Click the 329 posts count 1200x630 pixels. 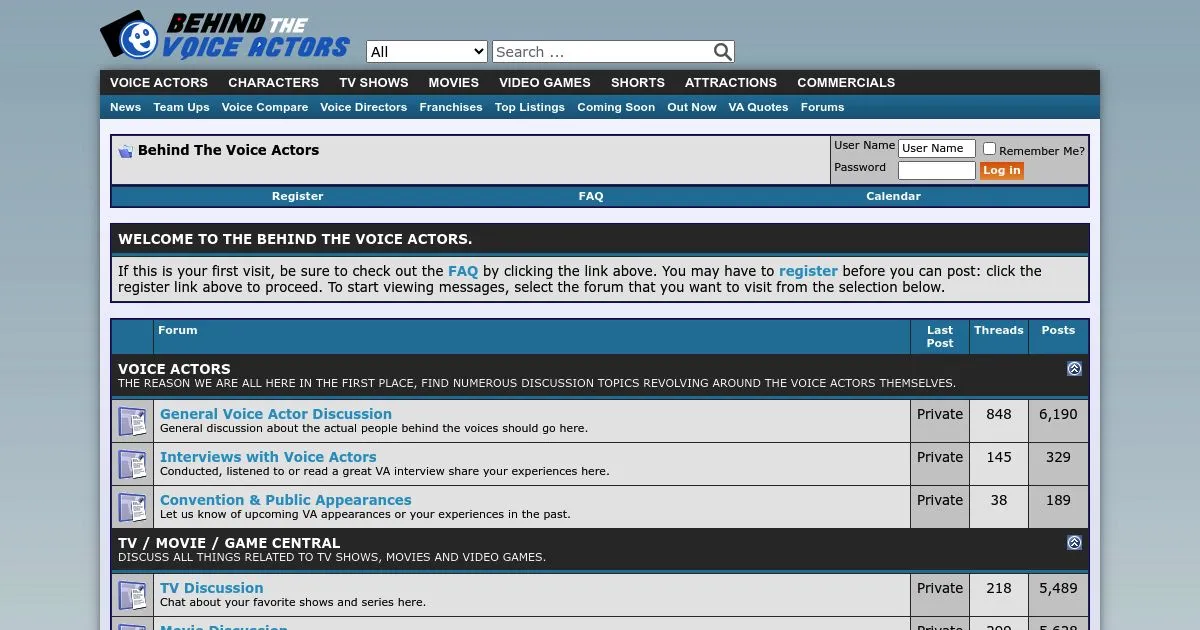coord(1058,457)
